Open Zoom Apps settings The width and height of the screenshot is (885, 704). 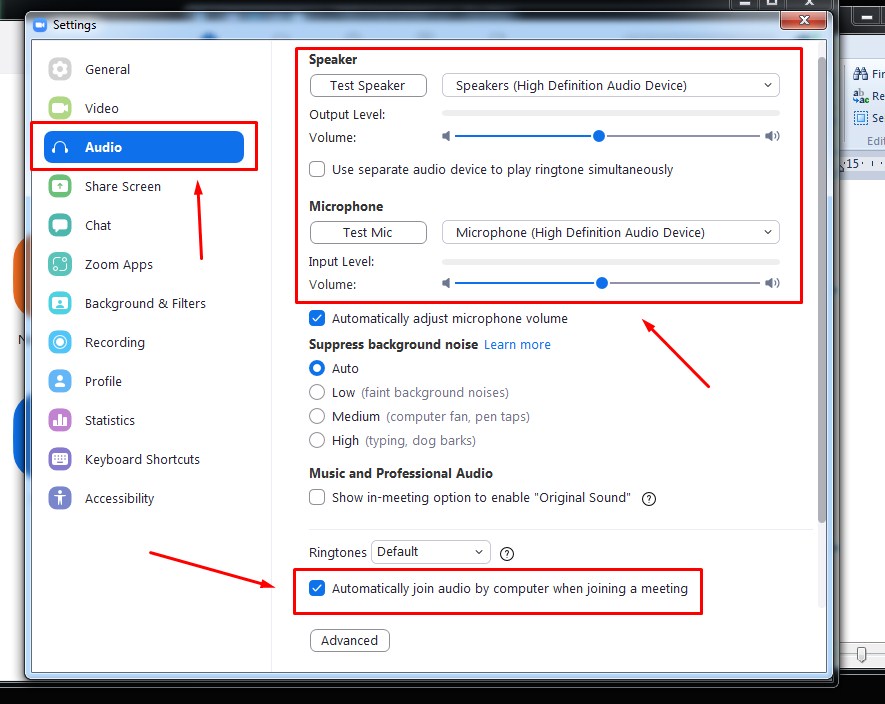click(119, 264)
